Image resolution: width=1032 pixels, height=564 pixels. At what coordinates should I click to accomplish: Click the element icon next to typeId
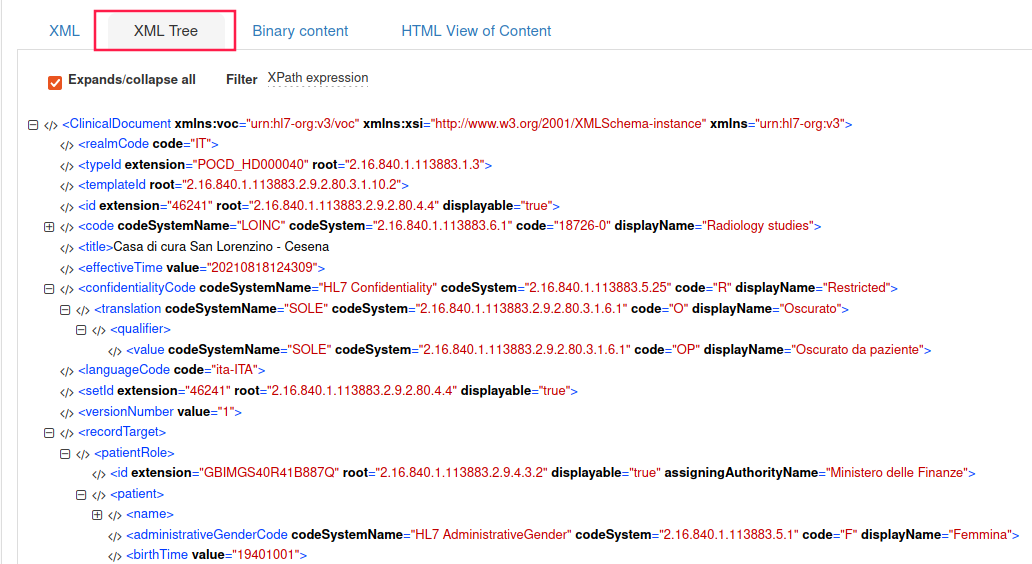(66, 165)
